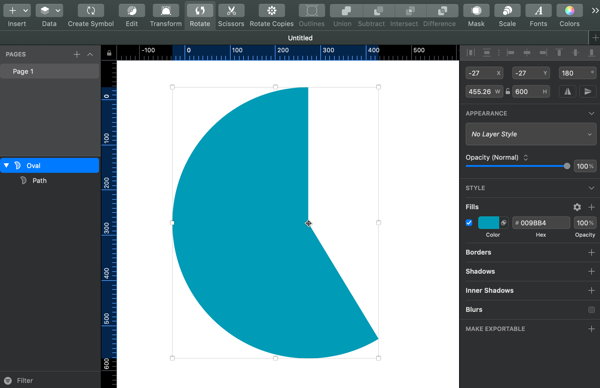Open the Colors panel
The width and height of the screenshot is (600, 388).
click(569, 11)
